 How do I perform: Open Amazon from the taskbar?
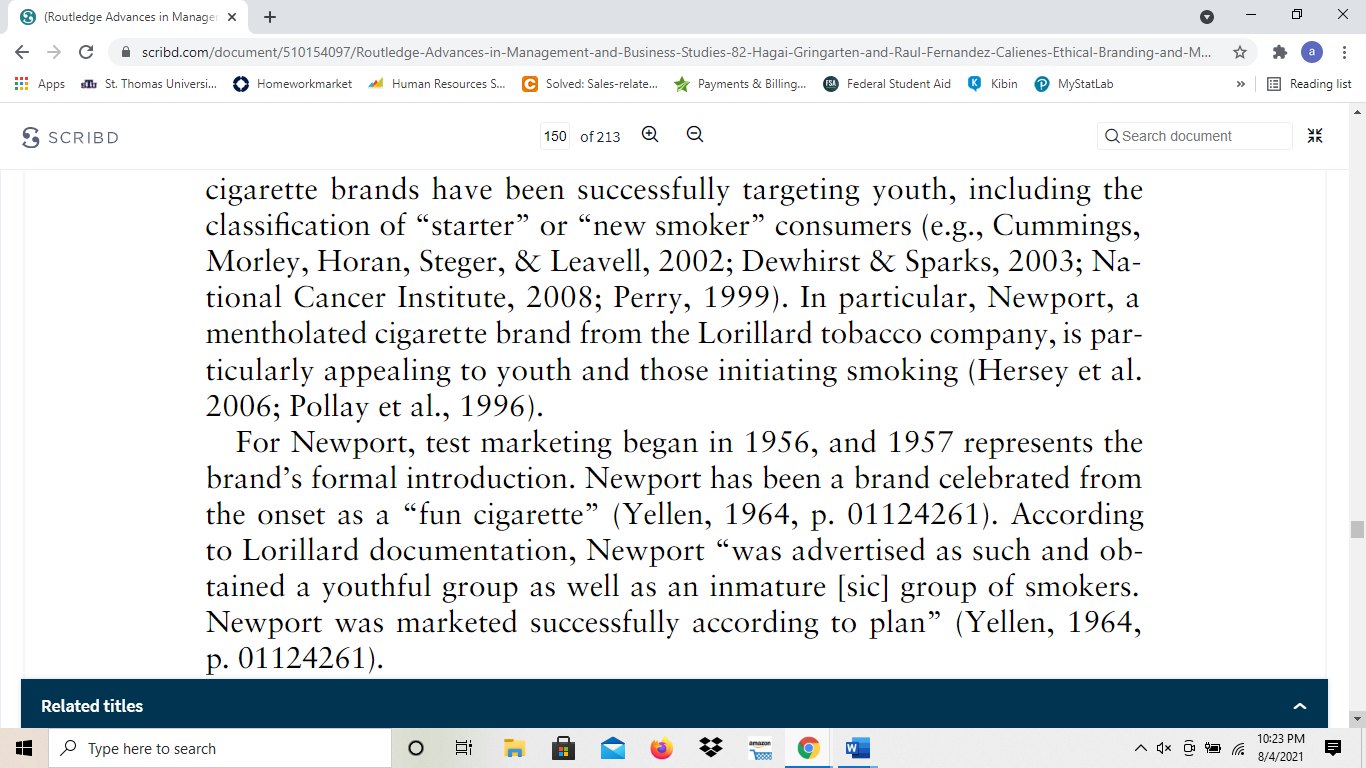click(x=760, y=748)
